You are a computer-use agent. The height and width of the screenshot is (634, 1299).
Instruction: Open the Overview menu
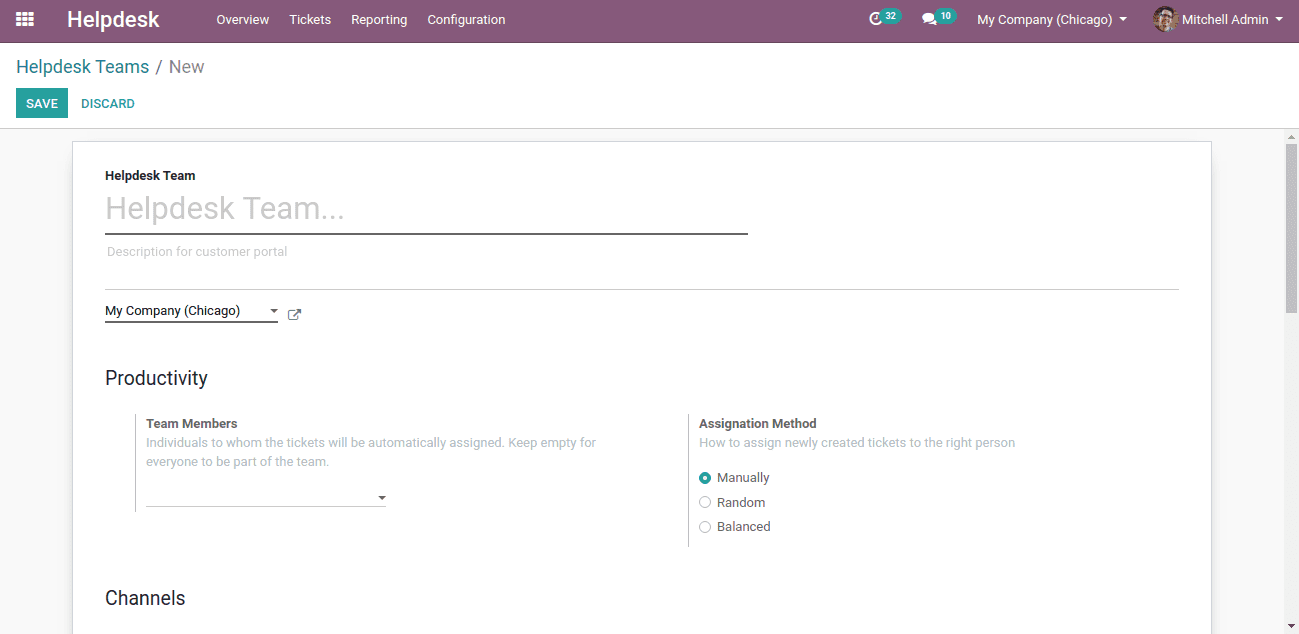243,19
